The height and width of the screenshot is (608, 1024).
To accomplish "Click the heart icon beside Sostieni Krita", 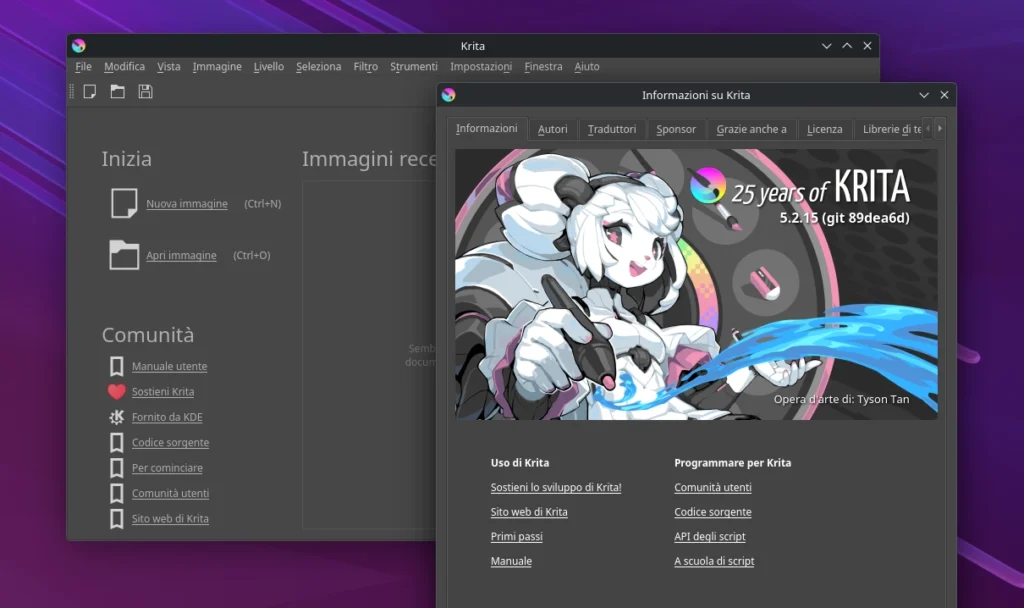I will click(117, 391).
